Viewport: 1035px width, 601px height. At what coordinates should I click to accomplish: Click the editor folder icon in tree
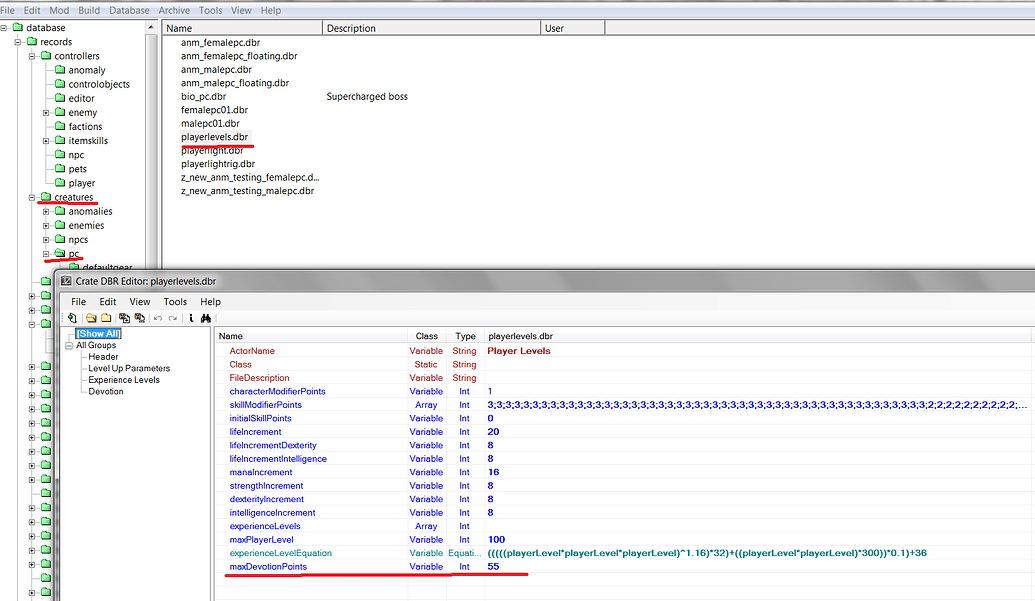click(x=60, y=99)
